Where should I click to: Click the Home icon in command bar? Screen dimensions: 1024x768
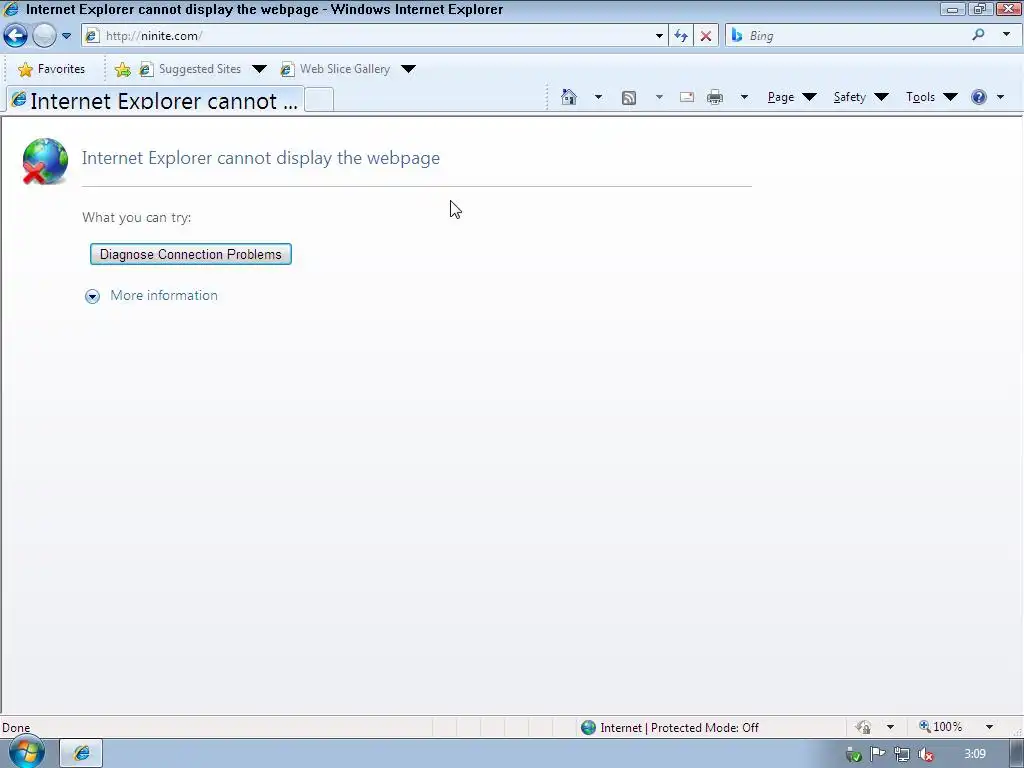click(x=569, y=97)
